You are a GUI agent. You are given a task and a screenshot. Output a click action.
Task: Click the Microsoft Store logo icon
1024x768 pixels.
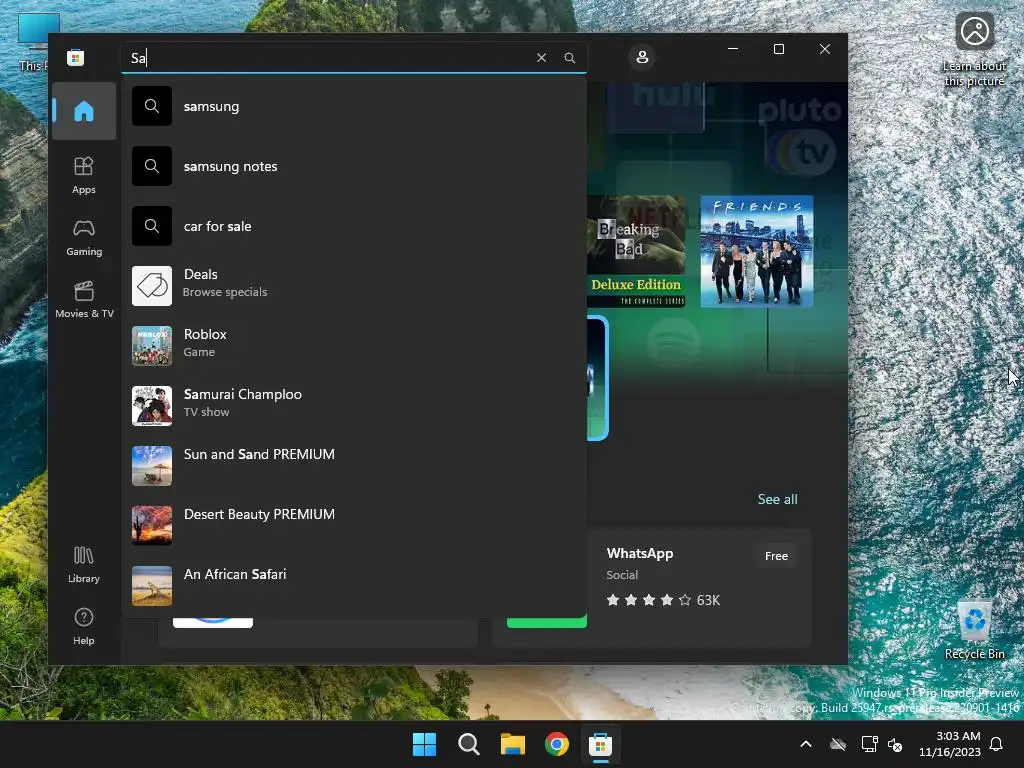coord(75,57)
